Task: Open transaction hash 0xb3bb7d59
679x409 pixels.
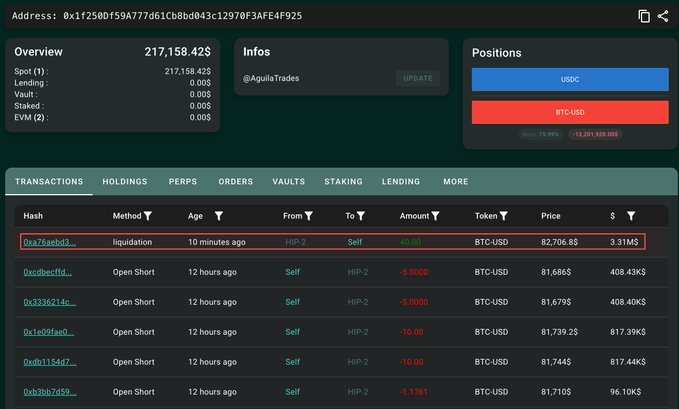Action: pyautogui.click(x=50, y=392)
